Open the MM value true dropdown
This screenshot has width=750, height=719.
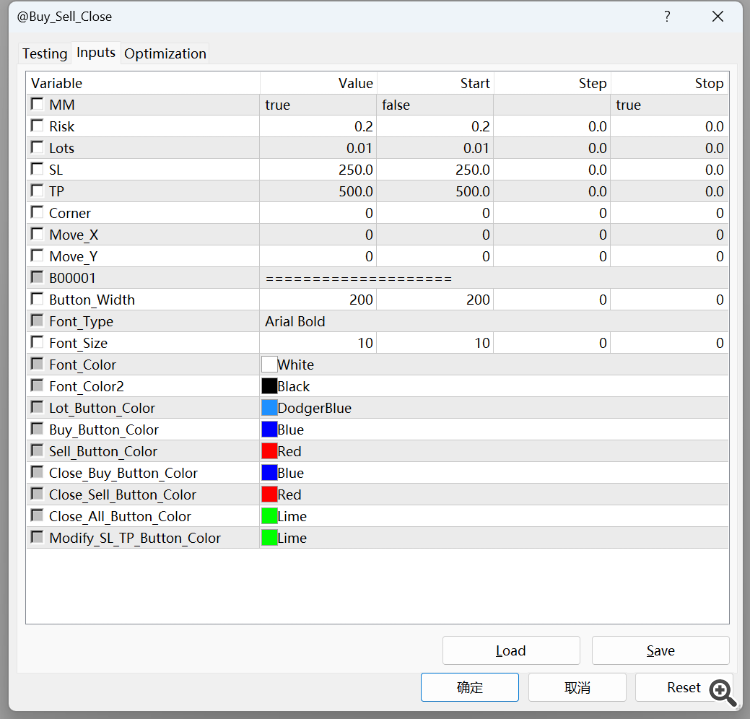317,105
